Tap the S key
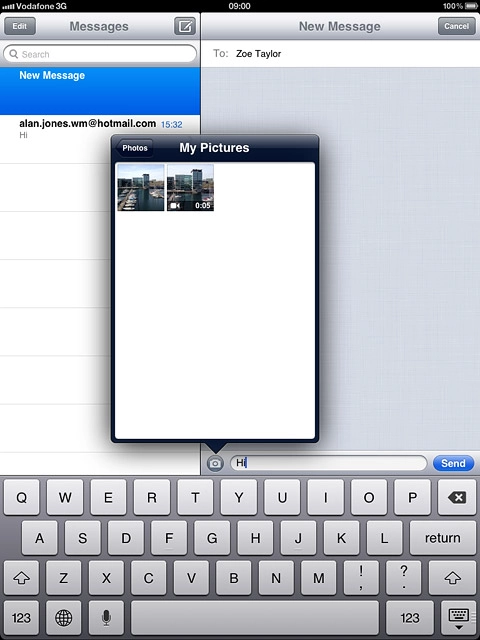Screen dimensions: 480x640 pos(82,538)
